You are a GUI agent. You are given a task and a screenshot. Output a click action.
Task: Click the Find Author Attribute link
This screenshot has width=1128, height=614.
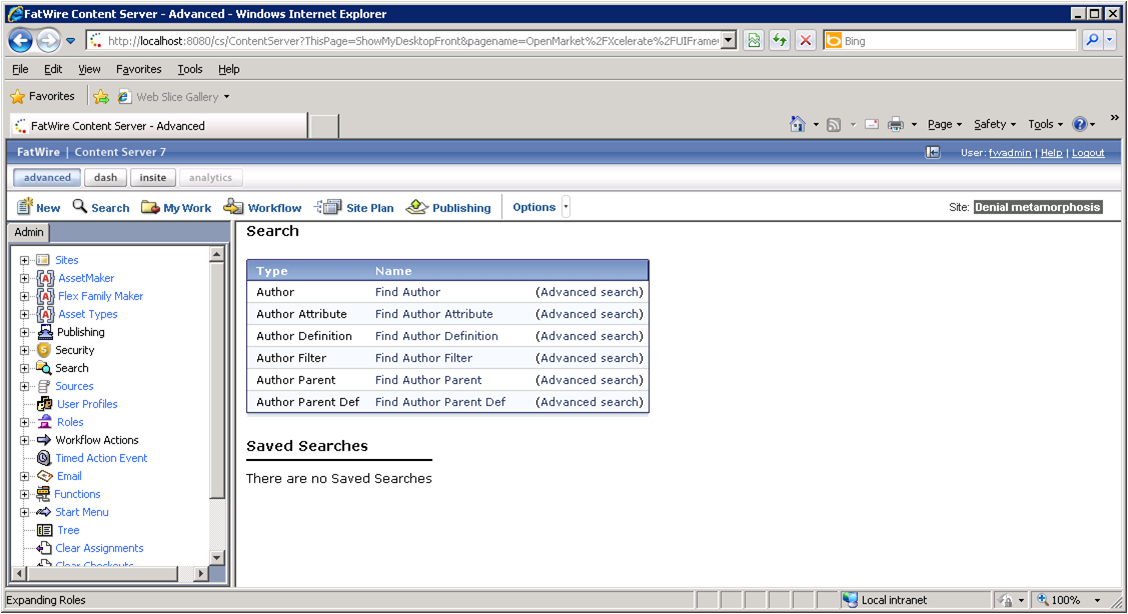[x=434, y=314]
